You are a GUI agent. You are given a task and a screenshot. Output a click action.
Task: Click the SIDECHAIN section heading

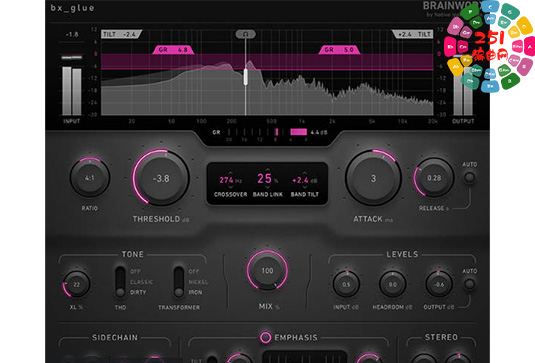[x=115, y=337]
